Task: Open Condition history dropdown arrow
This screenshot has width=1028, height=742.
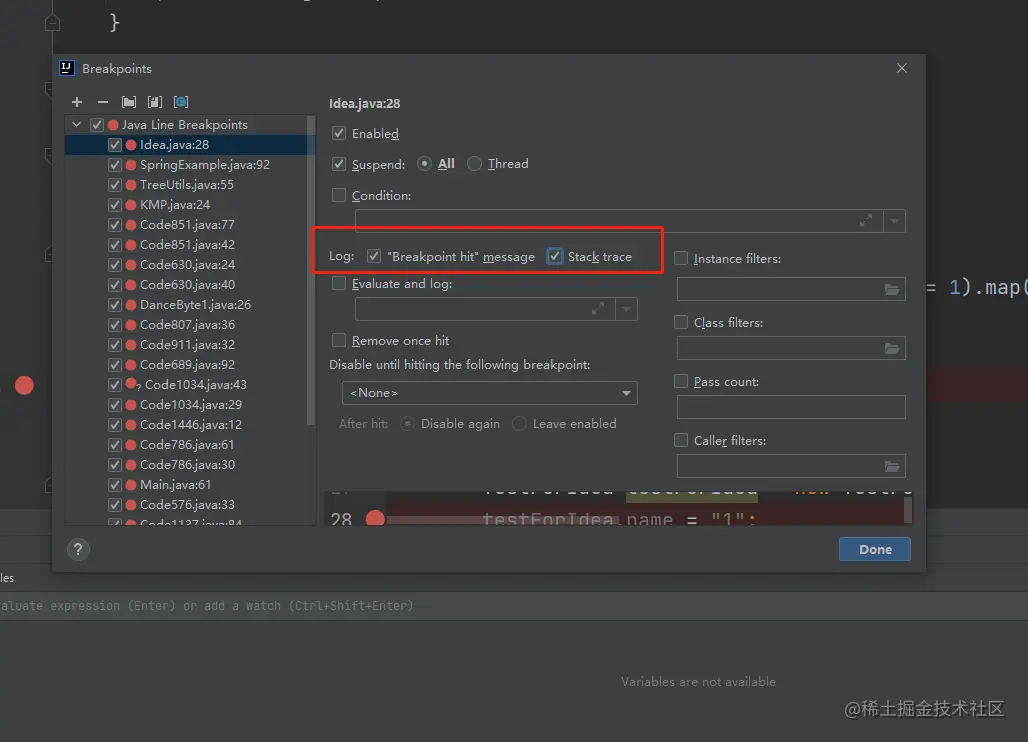Action: click(x=894, y=222)
